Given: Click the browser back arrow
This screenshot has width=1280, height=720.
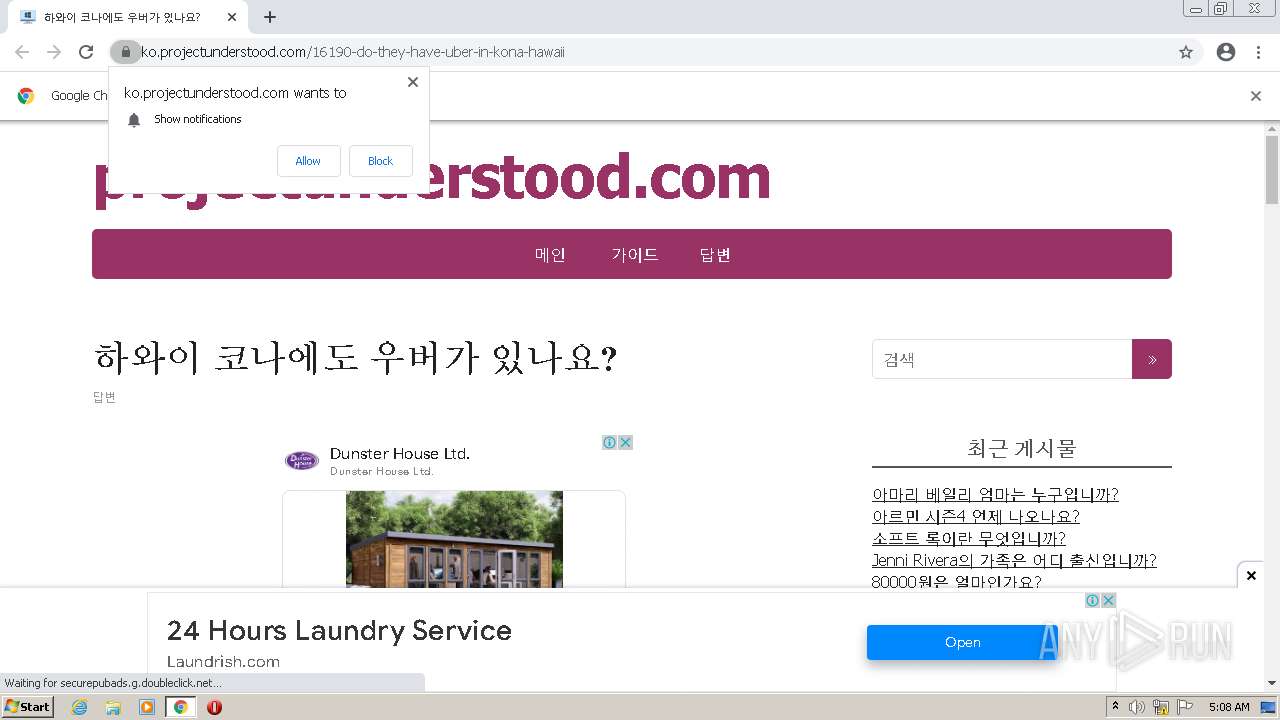Looking at the screenshot, I should (22, 52).
